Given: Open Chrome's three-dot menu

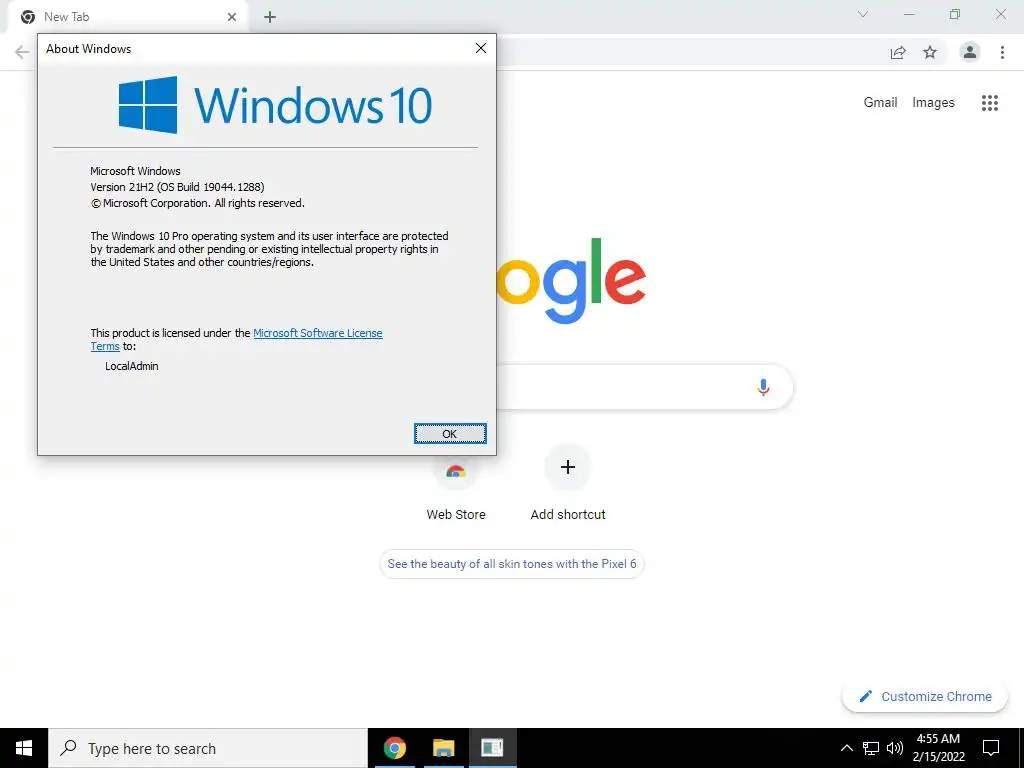Looking at the screenshot, I should (1002, 52).
